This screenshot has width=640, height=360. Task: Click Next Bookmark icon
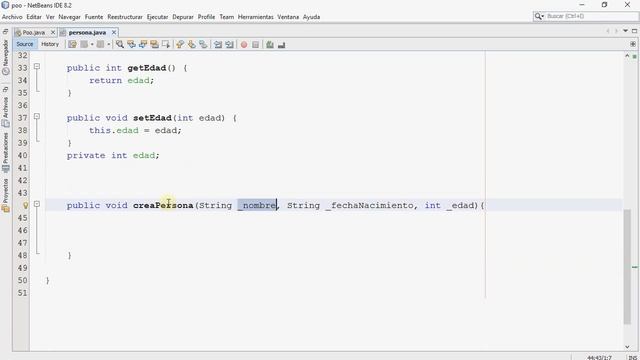coord(191,44)
